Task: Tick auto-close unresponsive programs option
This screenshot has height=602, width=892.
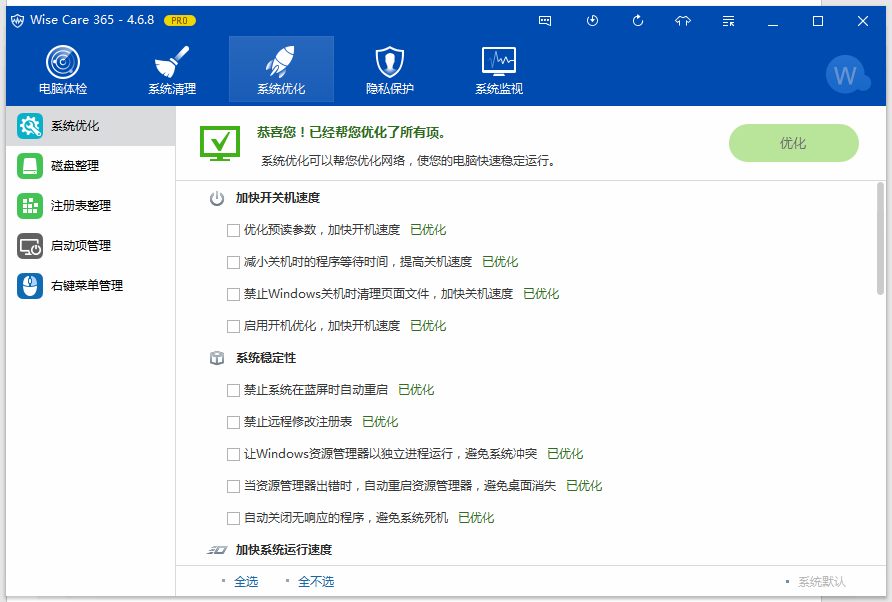Action: [x=232, y=517]
